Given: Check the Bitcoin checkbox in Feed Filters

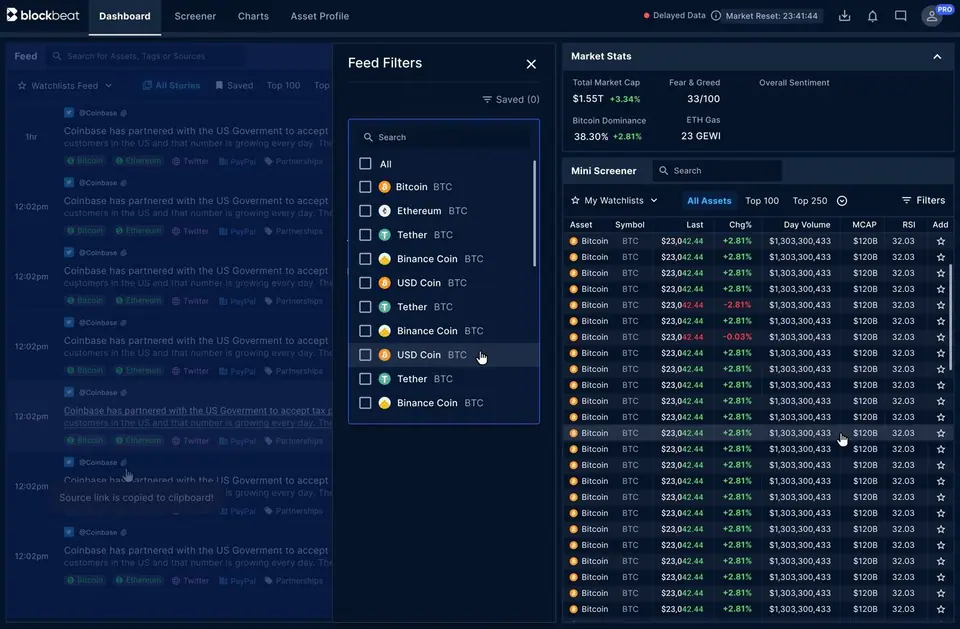Looking at the screenshot, I should click(x=365, y=187).
